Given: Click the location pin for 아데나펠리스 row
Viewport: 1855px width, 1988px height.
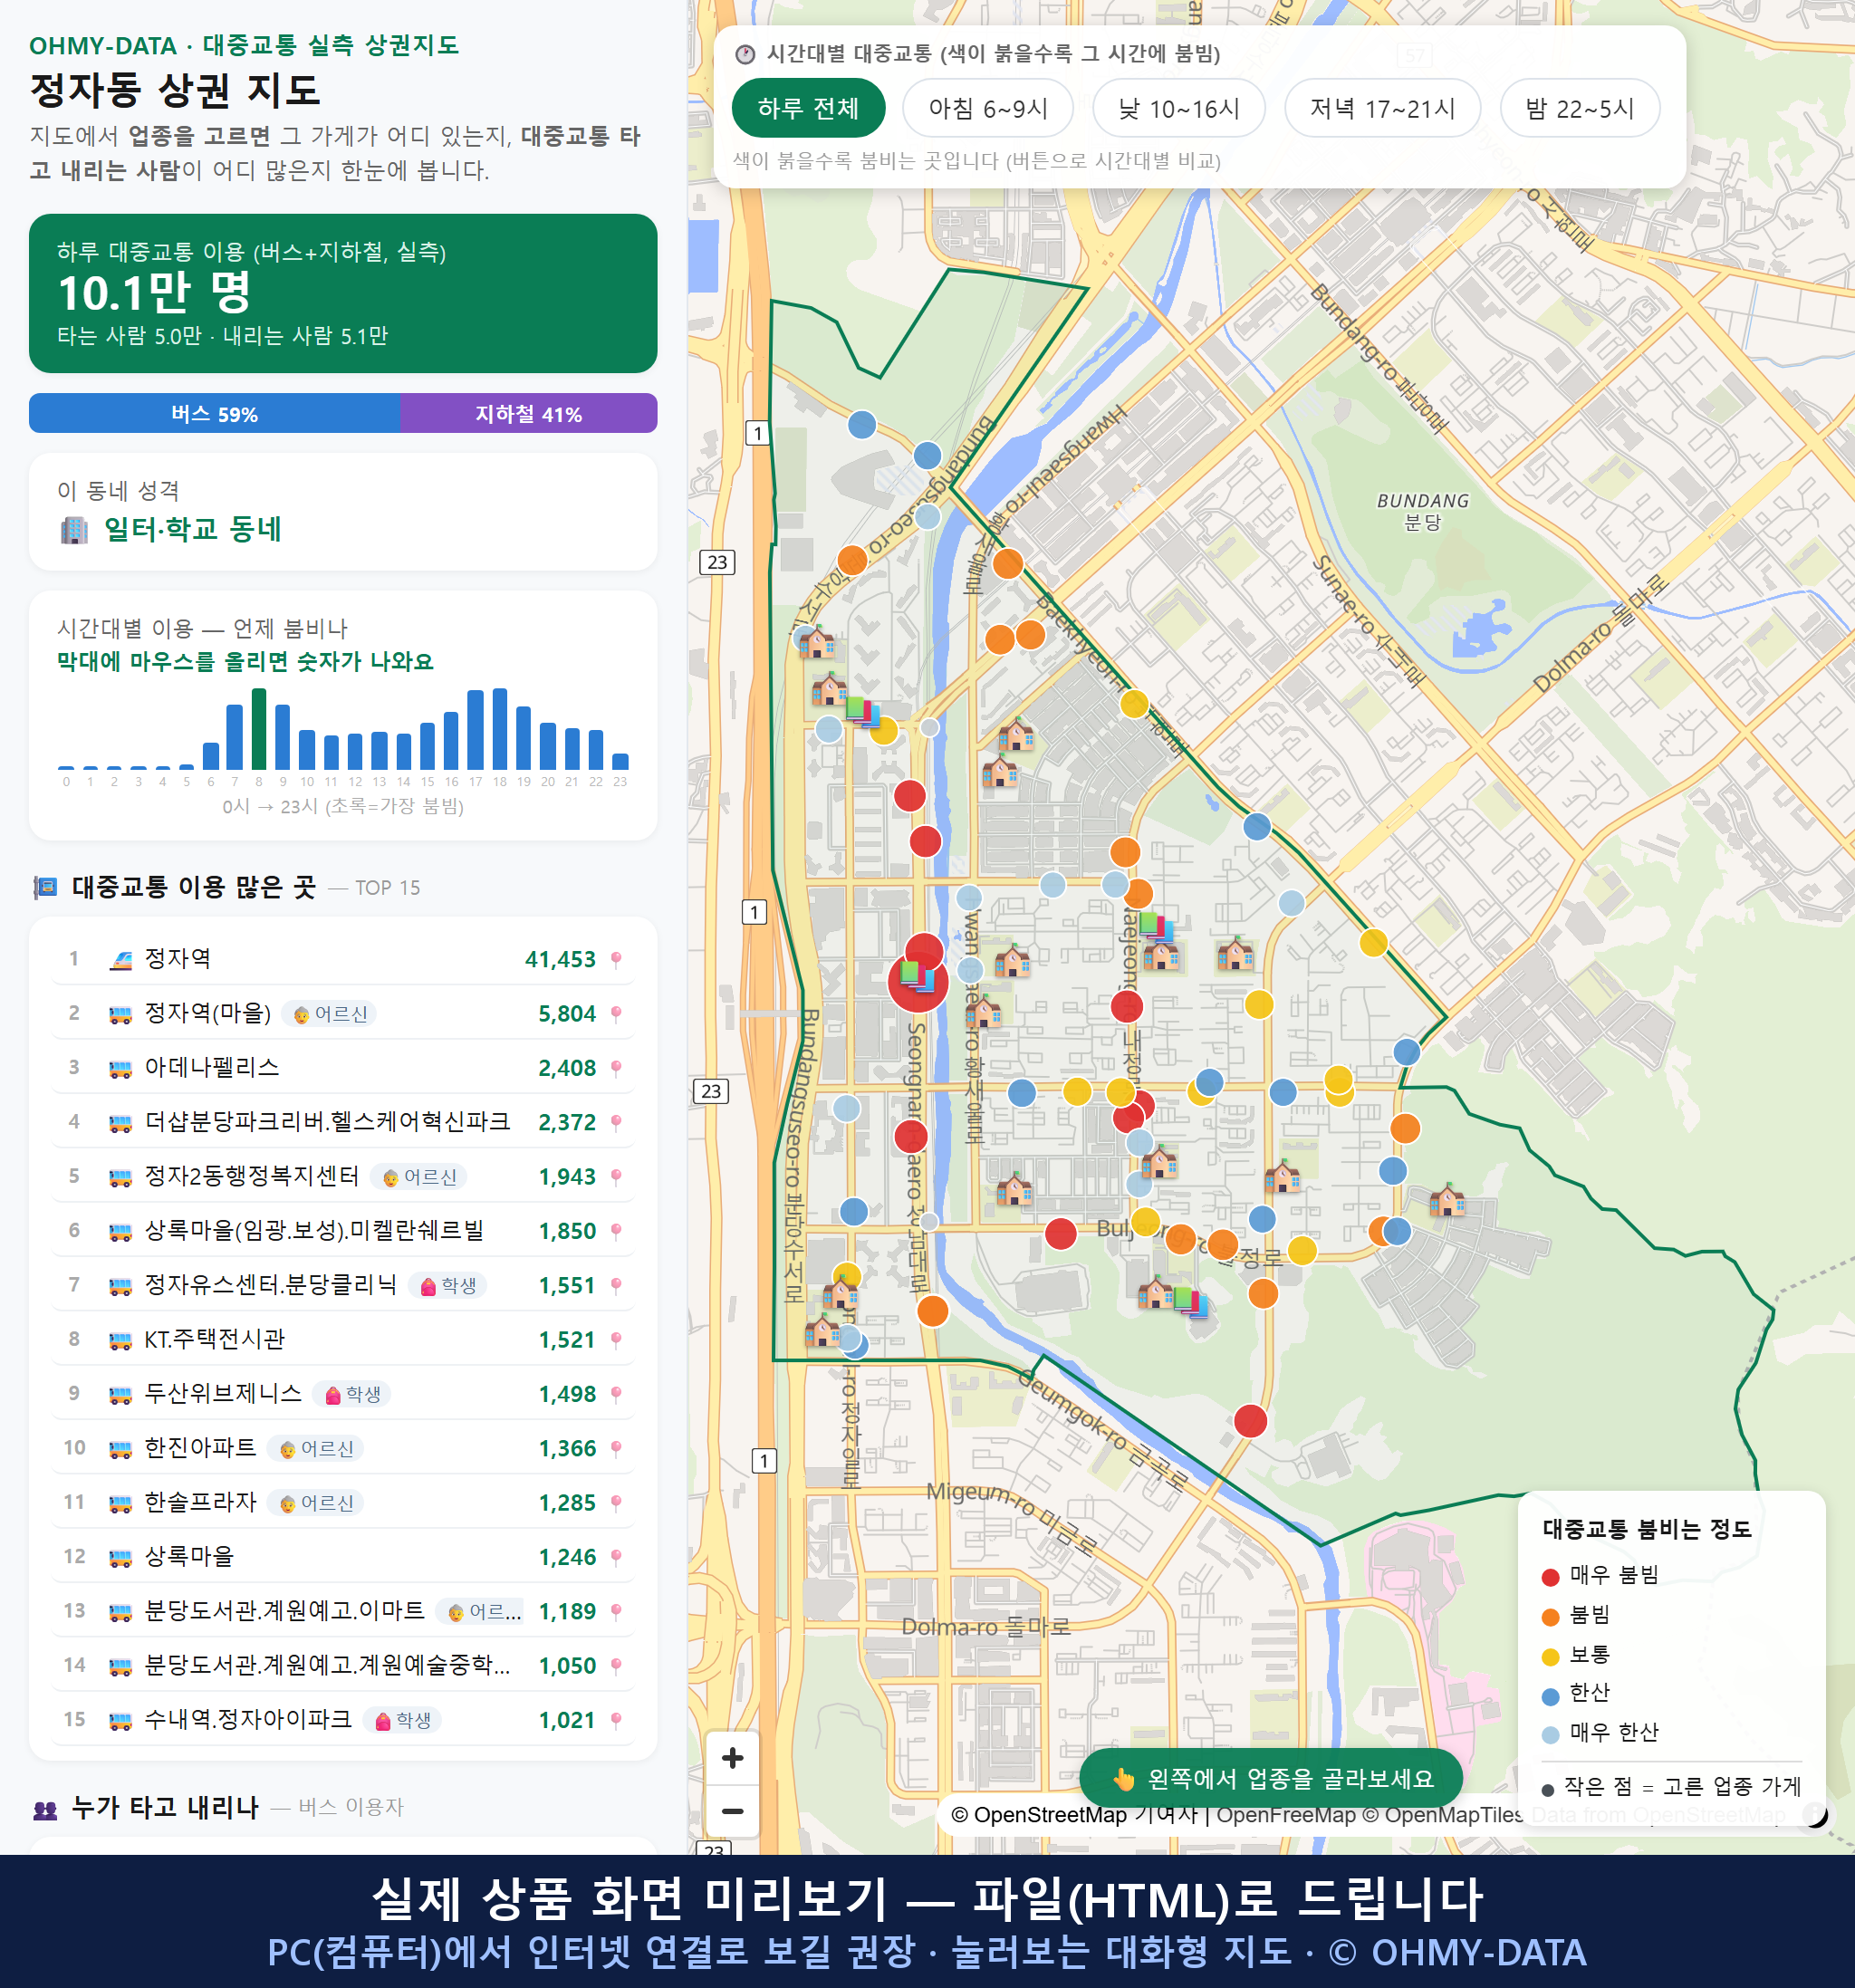Looking at the screenshot, I should [x=616, y=1068].
